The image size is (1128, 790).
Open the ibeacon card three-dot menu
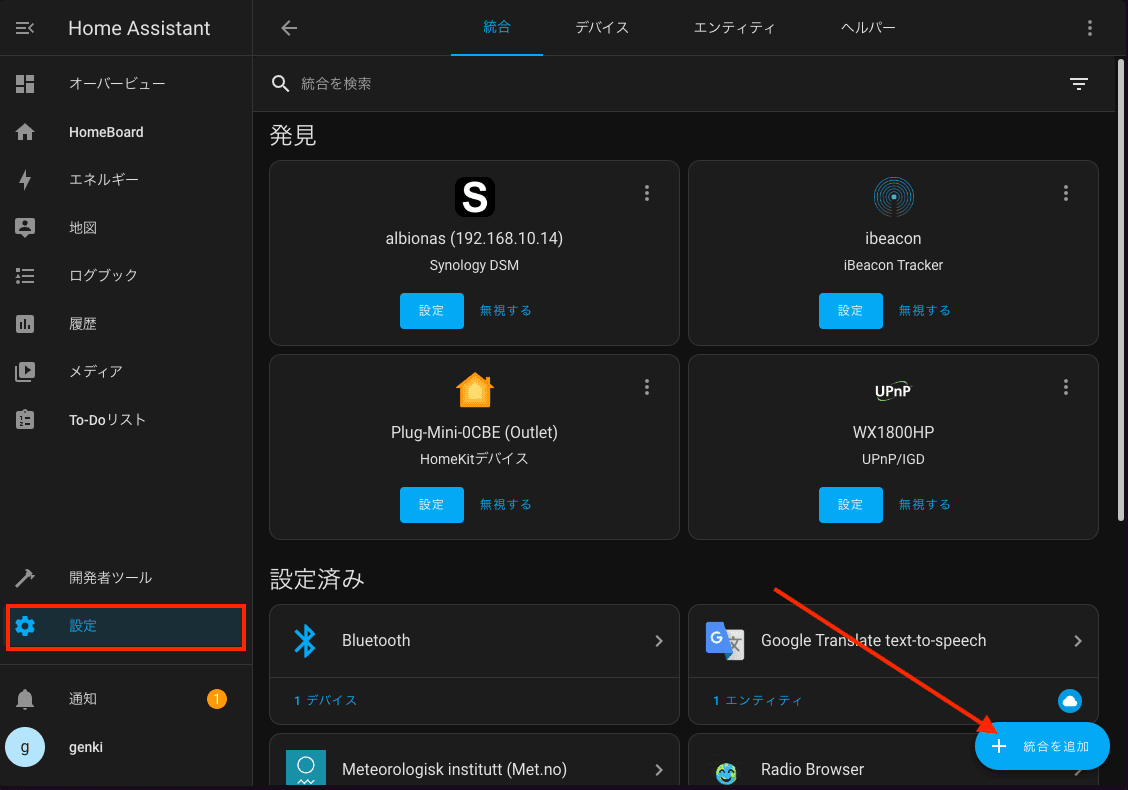(x=1066, y=193)
